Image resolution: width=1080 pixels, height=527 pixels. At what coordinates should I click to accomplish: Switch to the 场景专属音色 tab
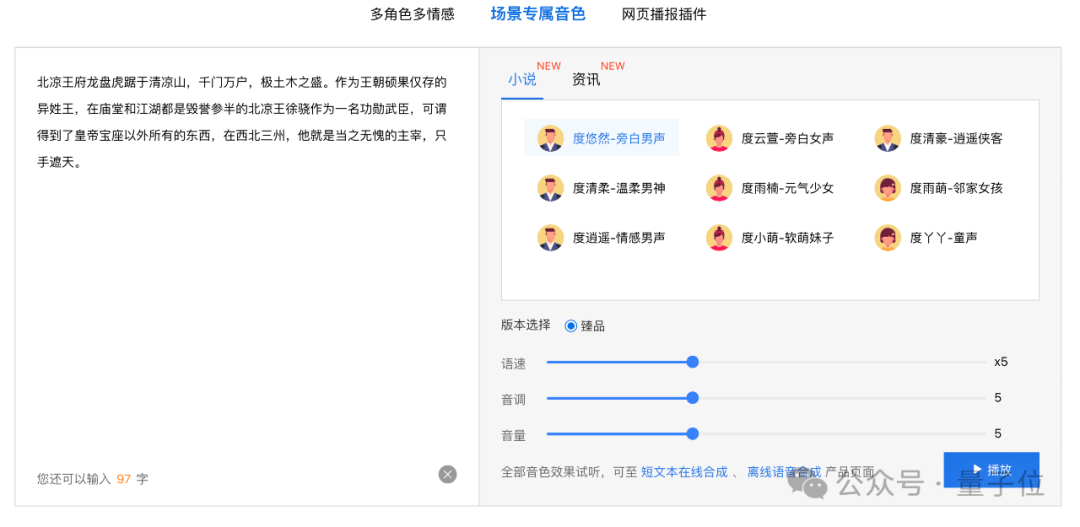pos(538,14)
